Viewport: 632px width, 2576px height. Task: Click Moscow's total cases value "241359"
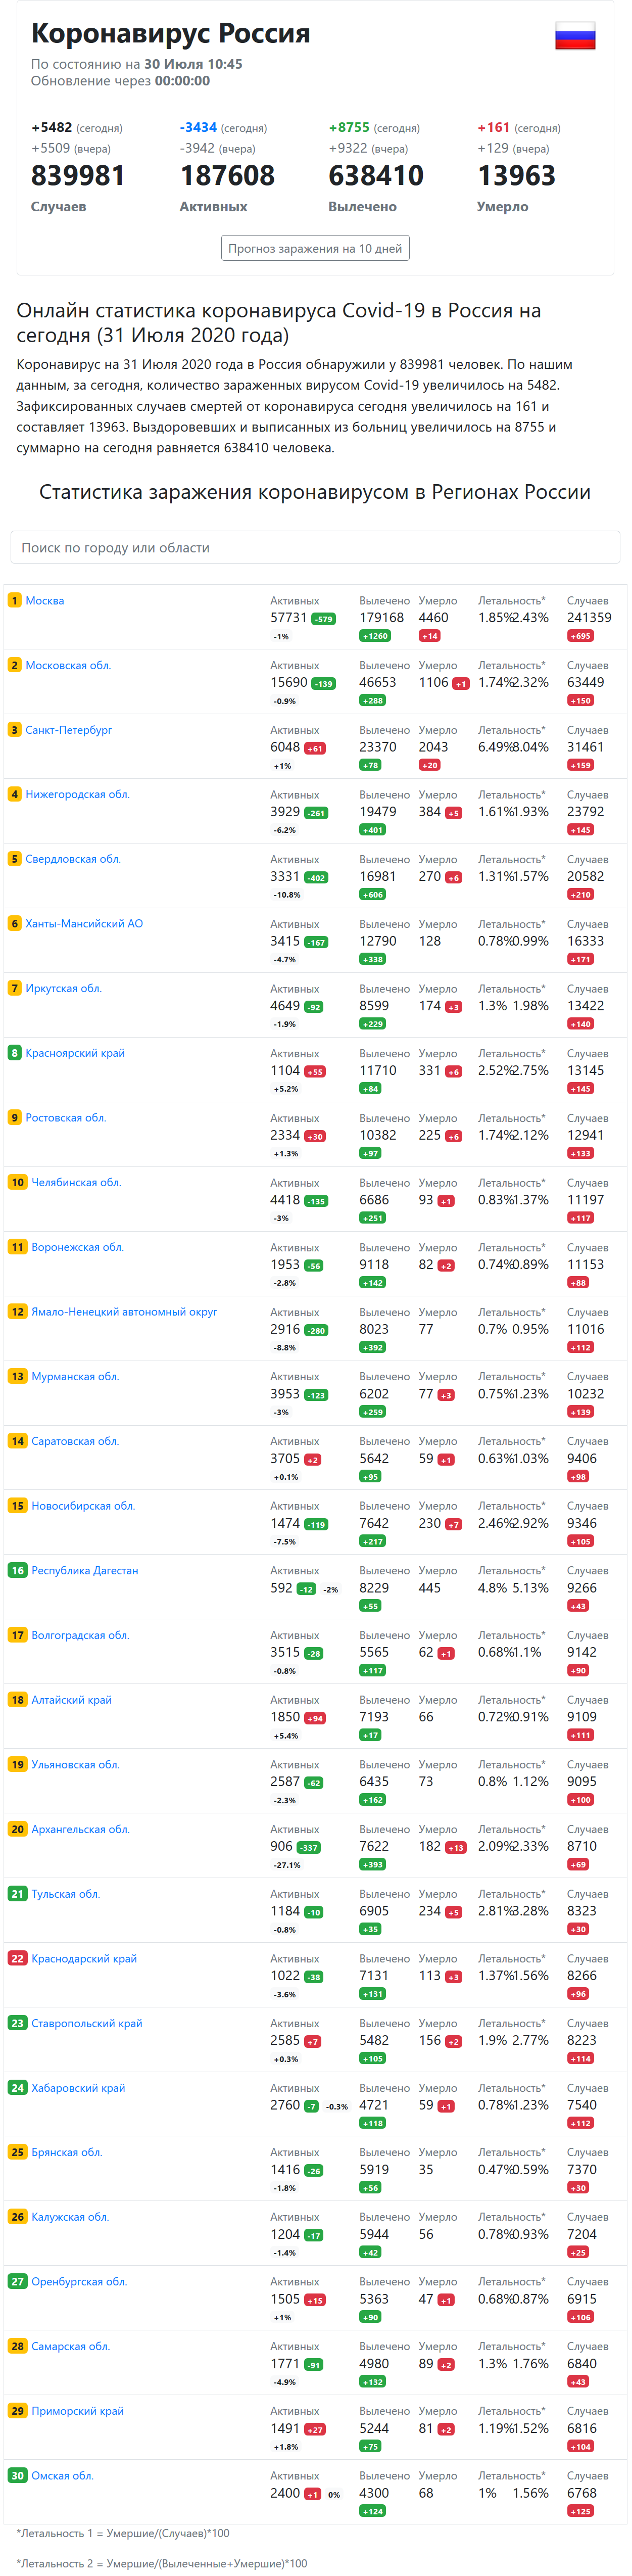pyautogui.click(x=589, y=618)
